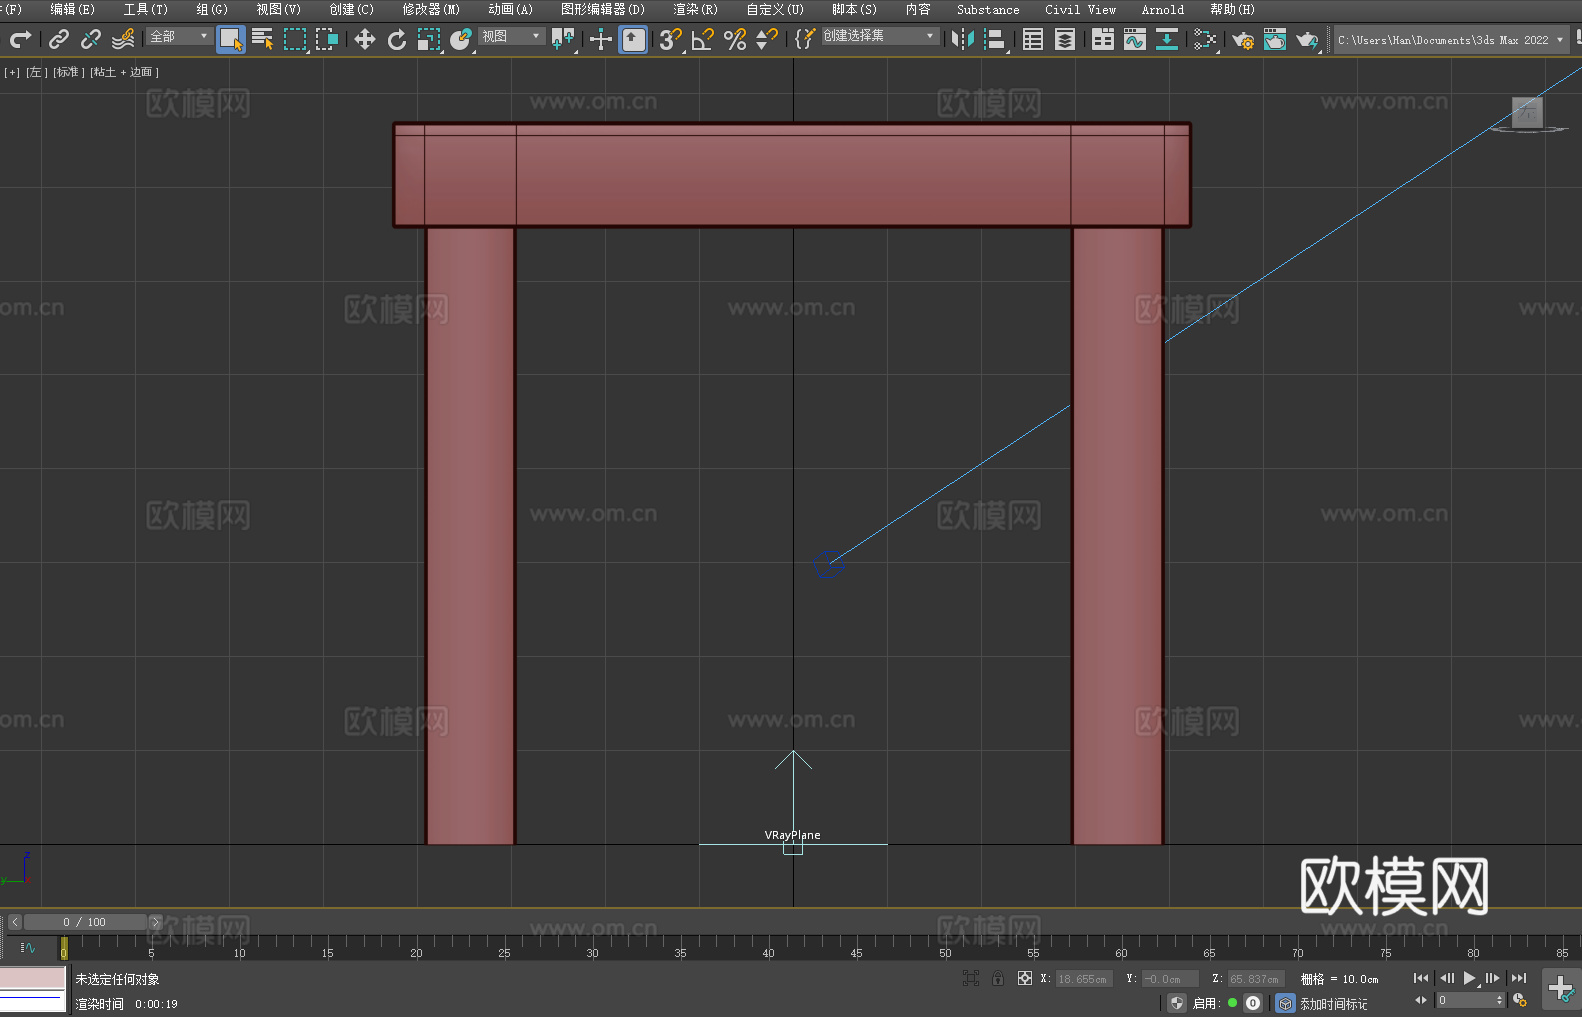Toggle 3D Snaps
This screenshot has height=1017, width=1582.
click(x=671, y=39)
